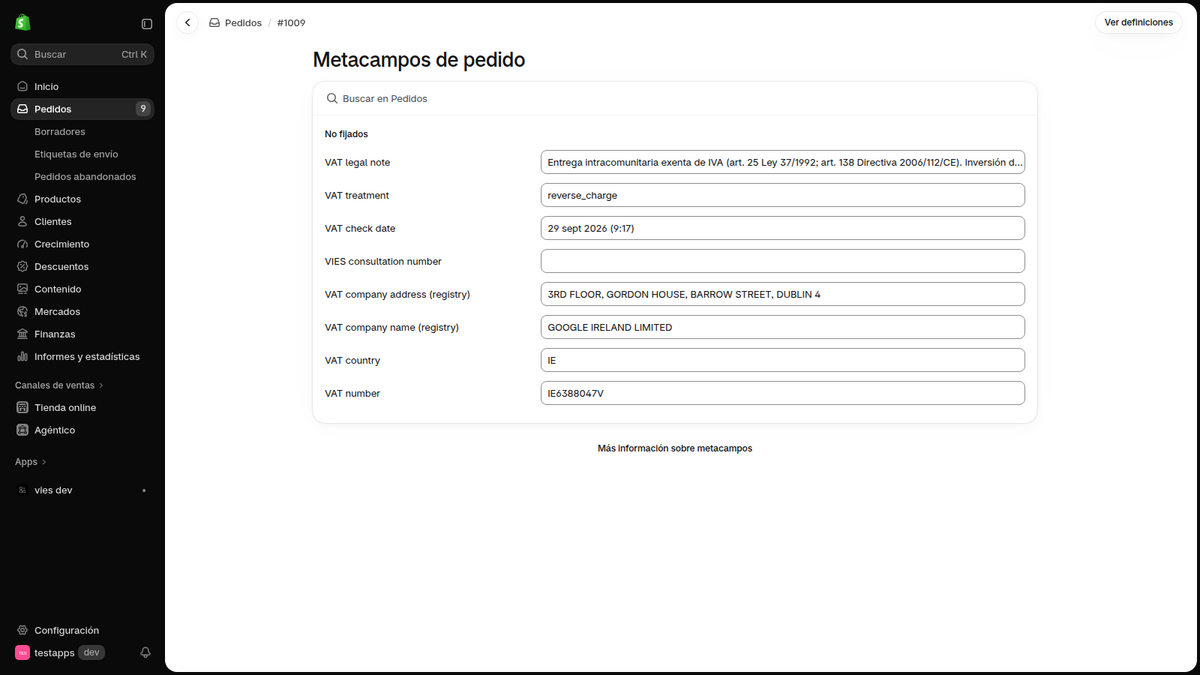Click Pedidos breadcrumb link

click(243, 23)
